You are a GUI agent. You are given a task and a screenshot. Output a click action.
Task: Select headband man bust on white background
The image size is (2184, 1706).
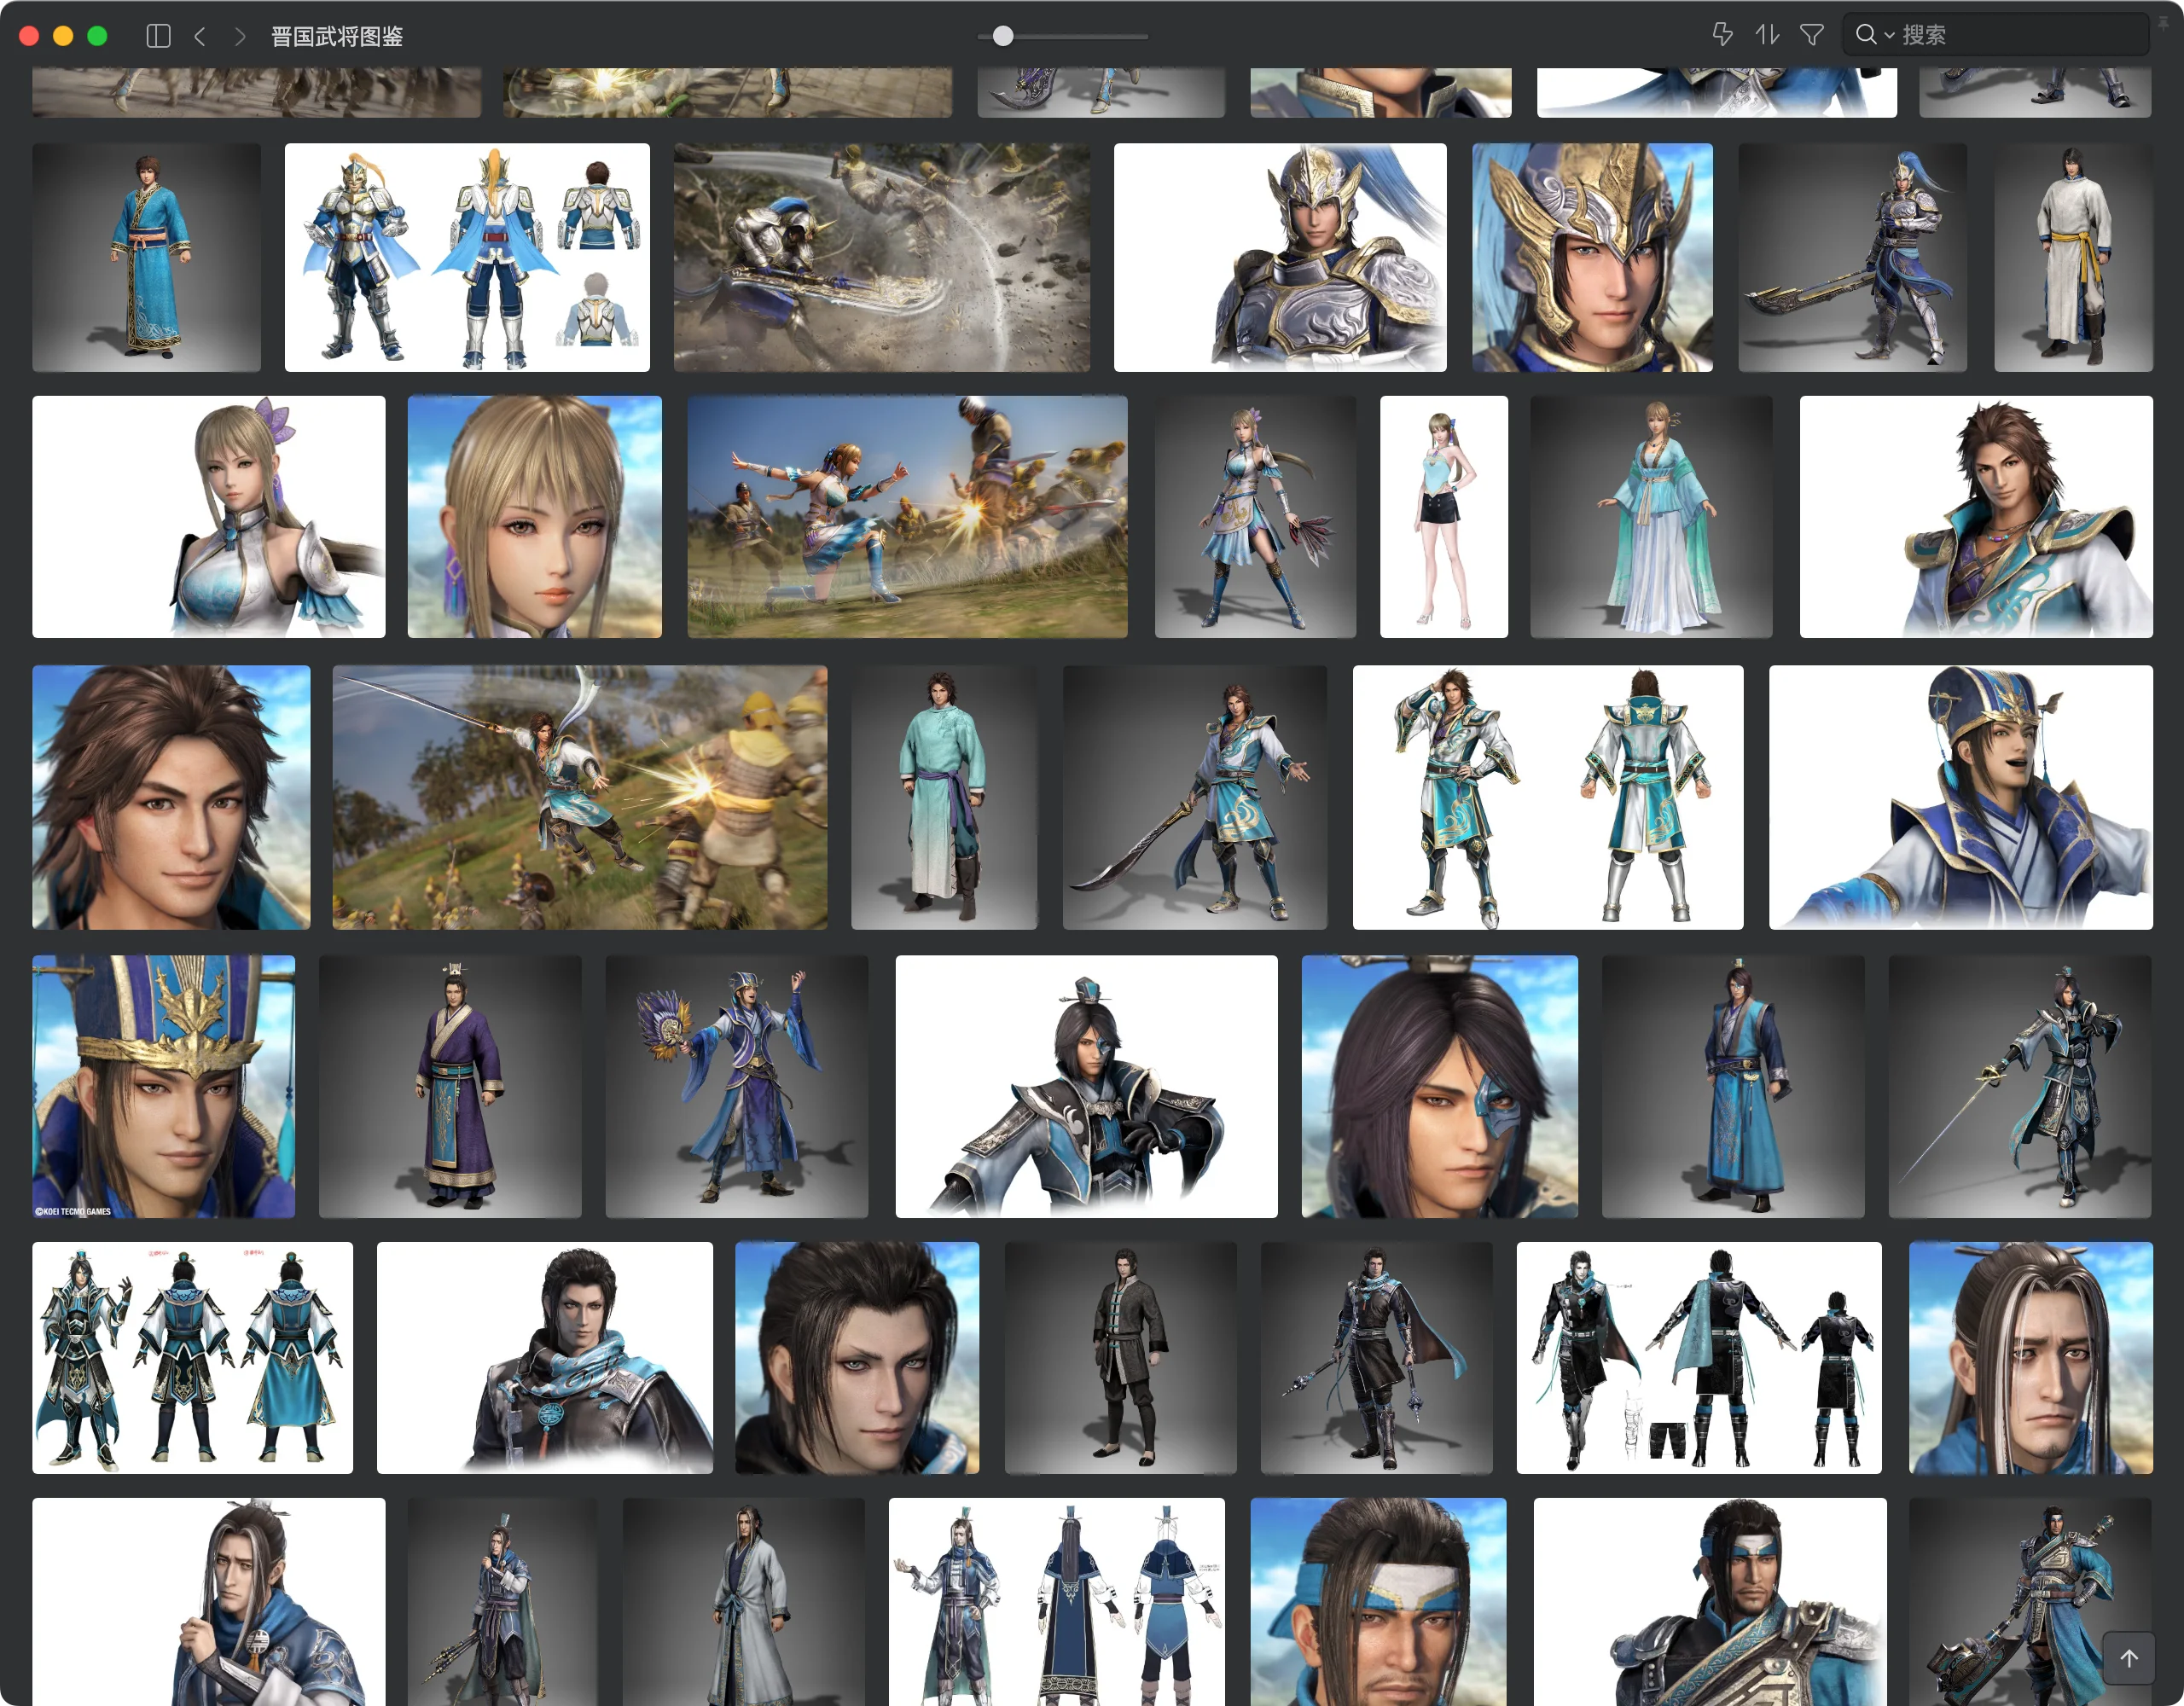[x=1710, y=1602]
